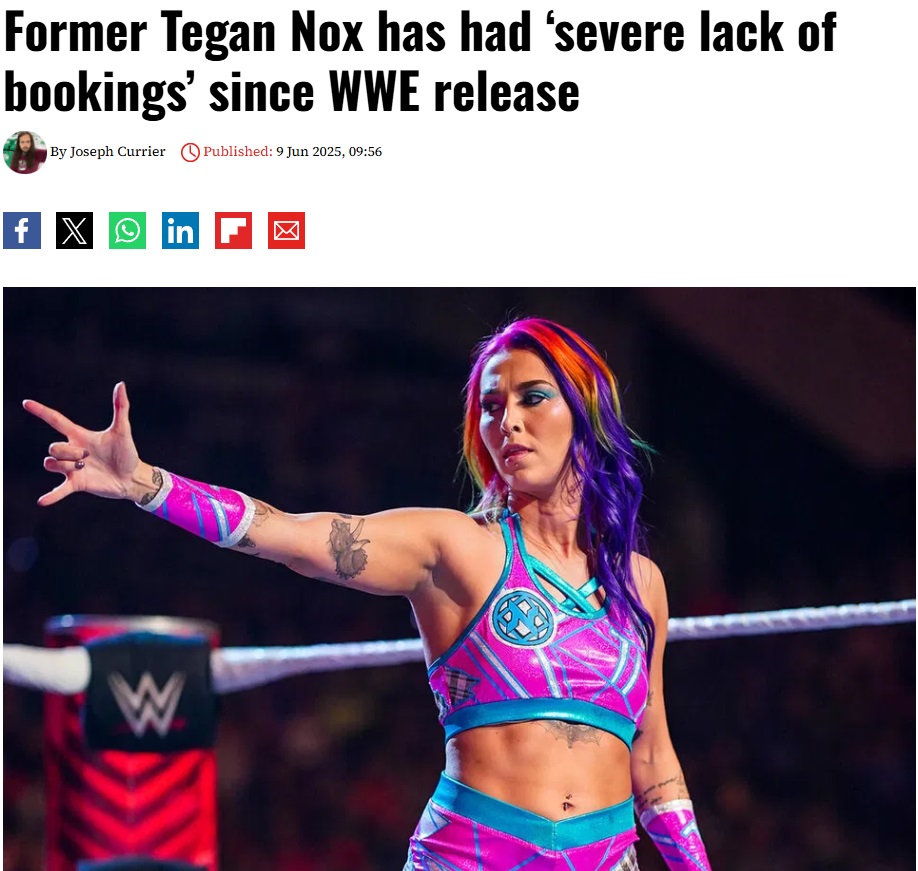Click the word 'By' before author name

58,152
